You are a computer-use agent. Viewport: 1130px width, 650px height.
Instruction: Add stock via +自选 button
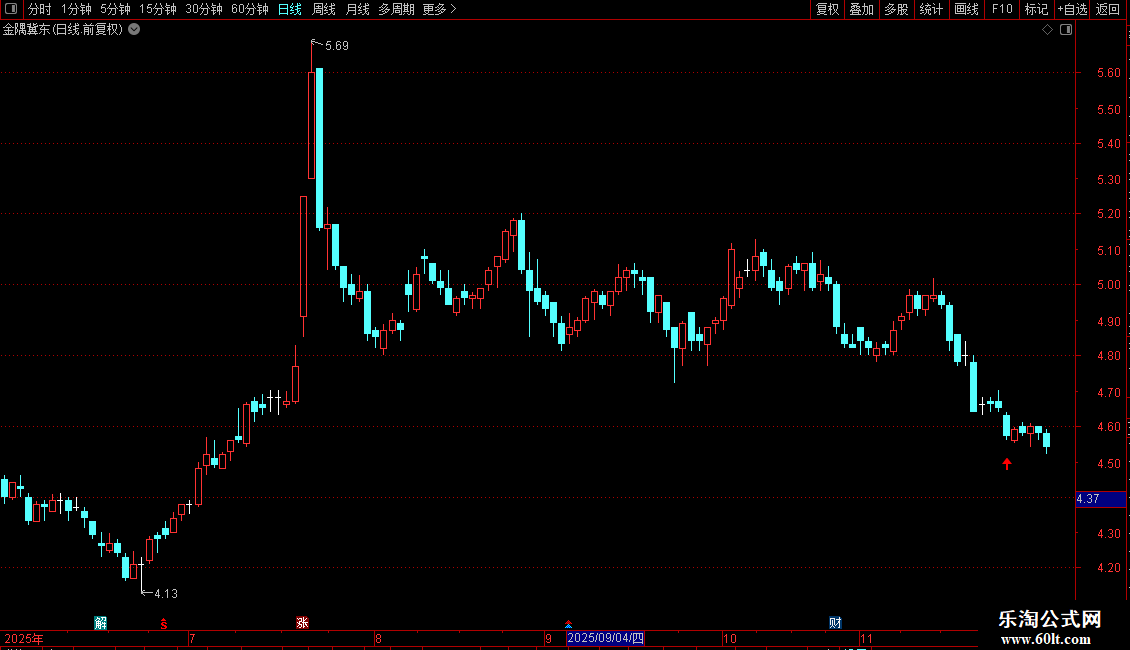(1072, 9)
